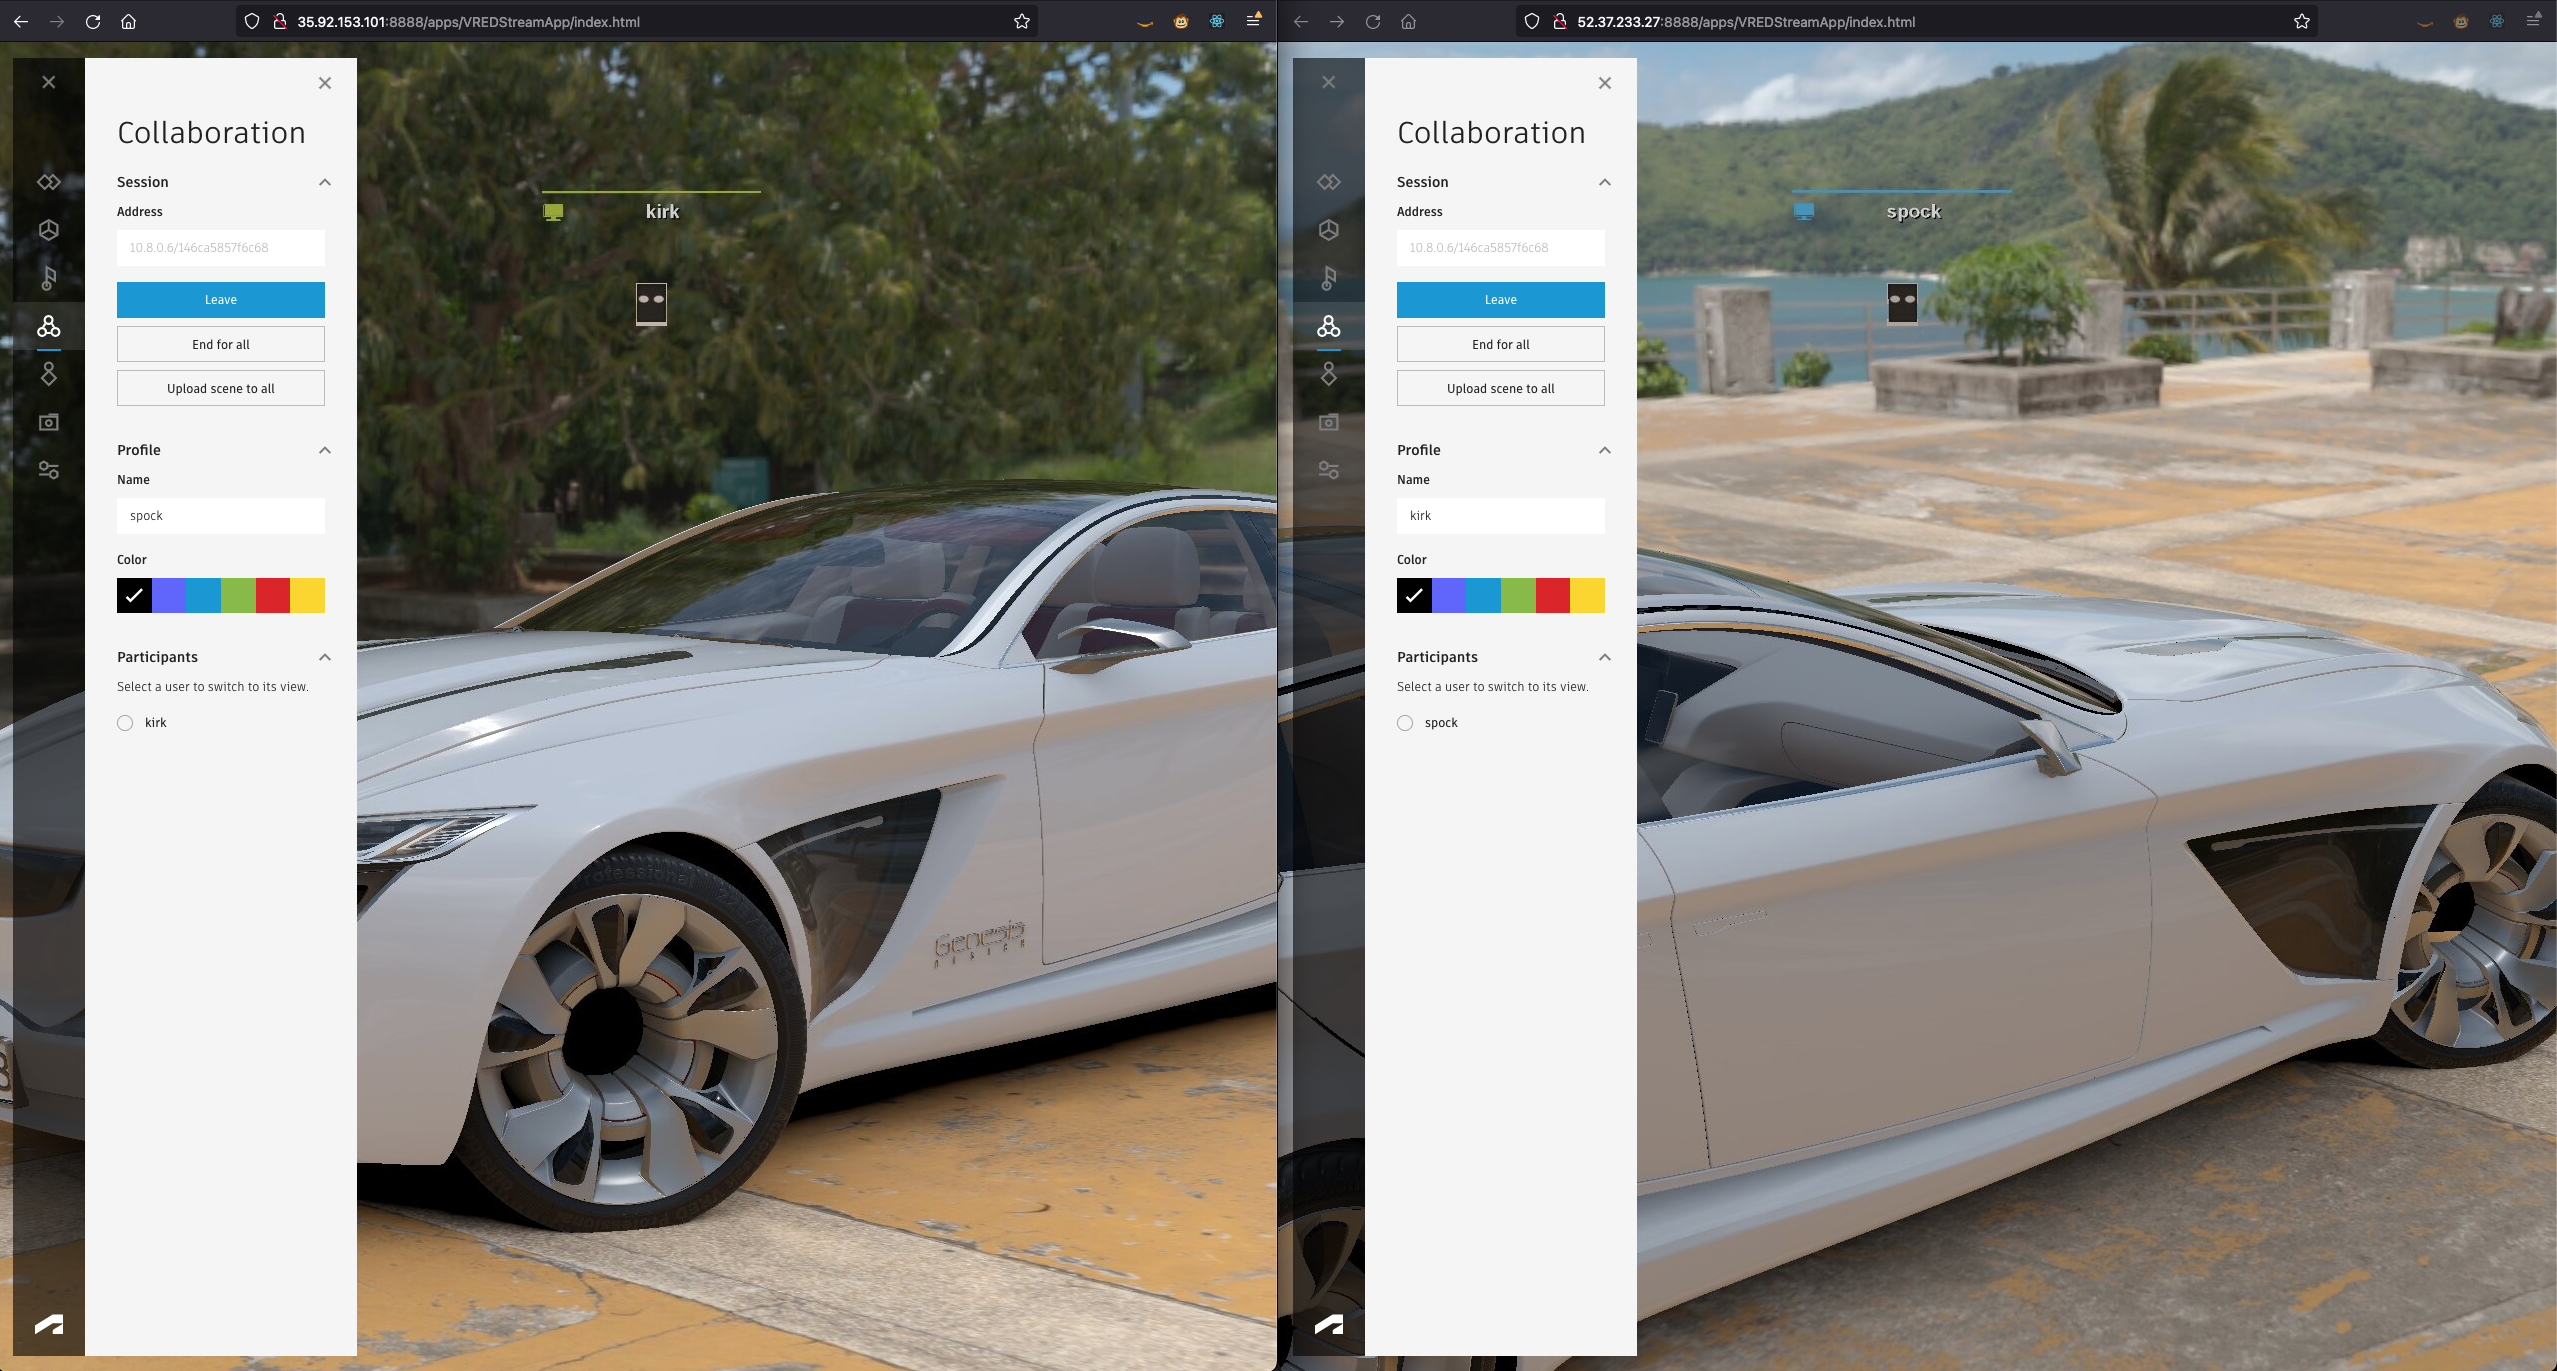Select the Scene cube icon in the sidebar

(48, 230)
